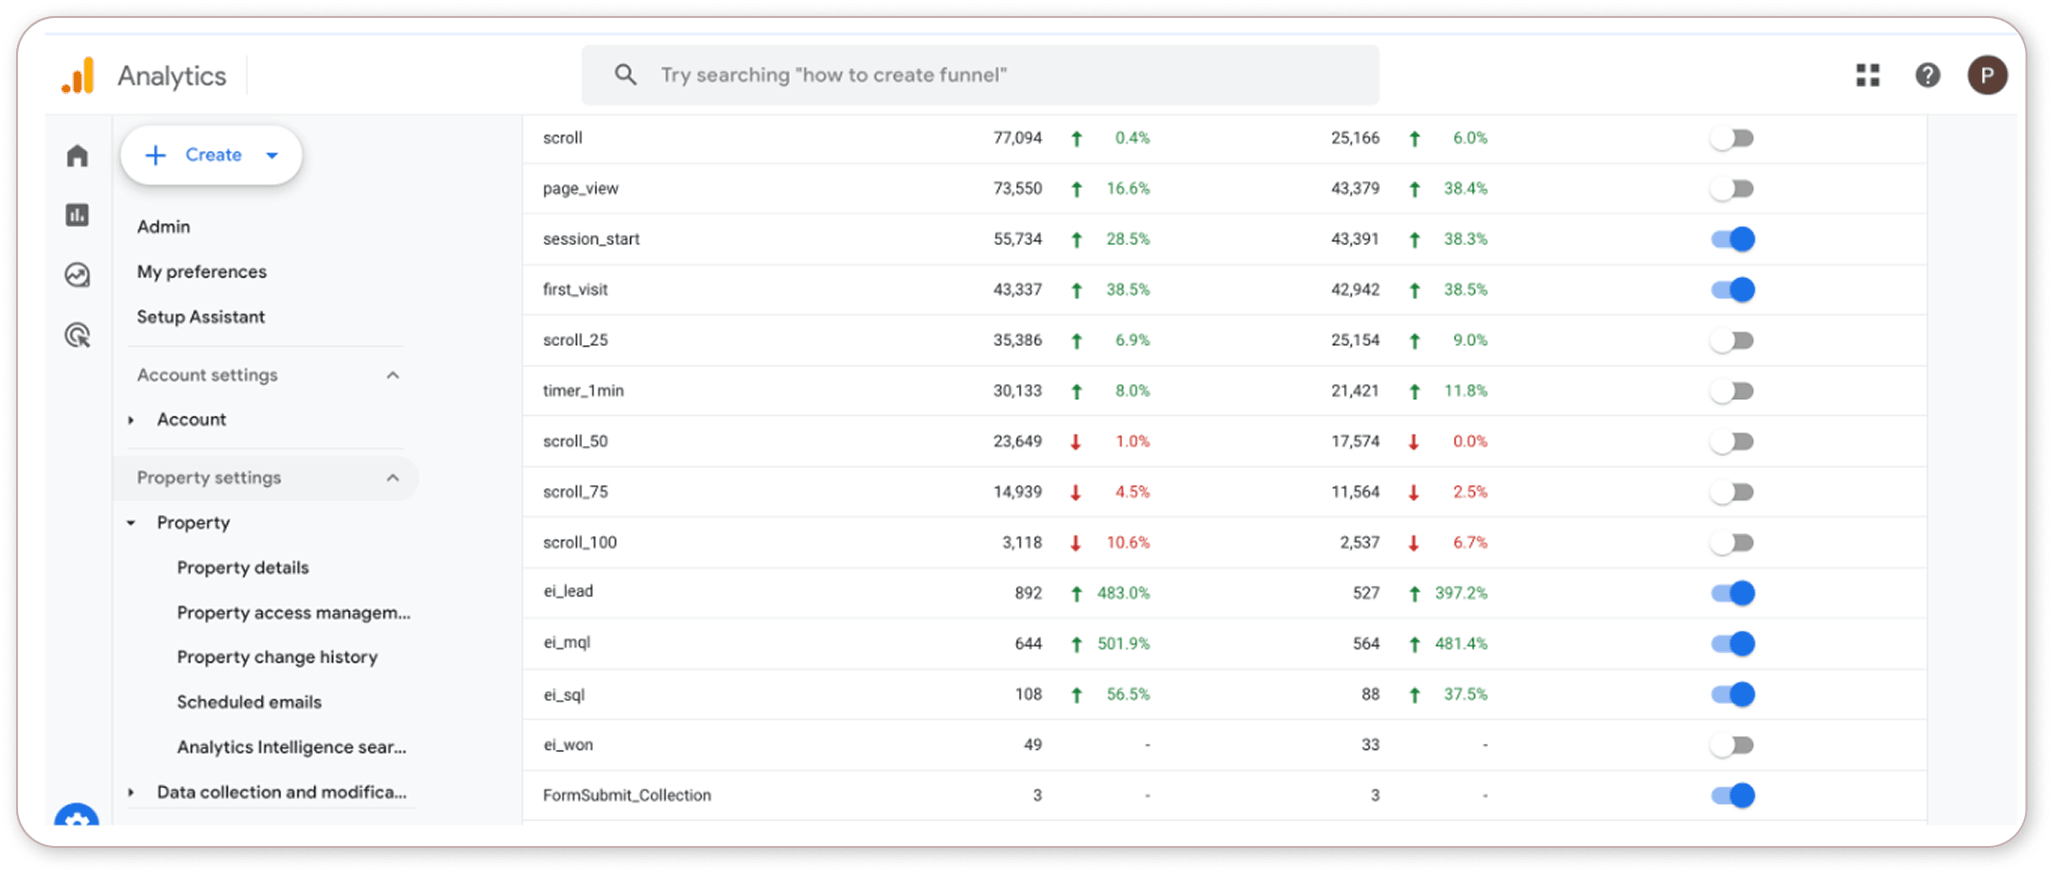Click the user profile avatar
Viewport: 2052px width, 872px height.
coord(1986,75)
